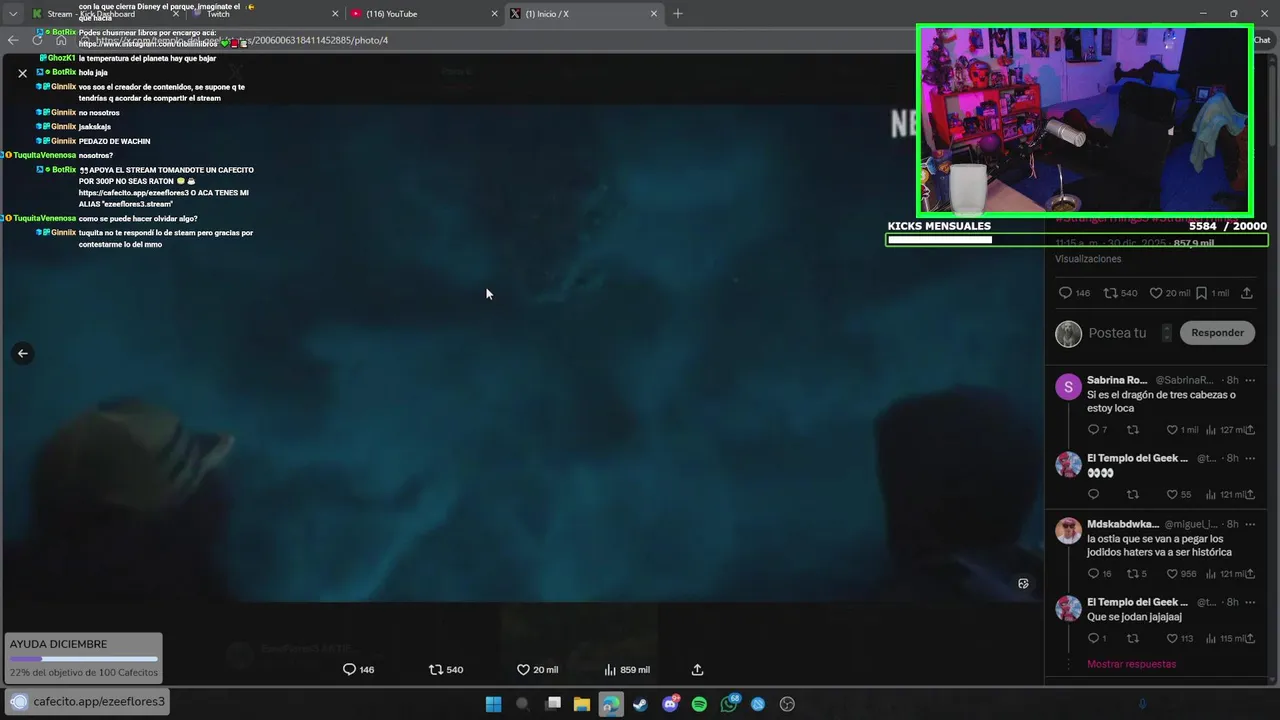Share the post from sidebar stats row
Screen dimensions: 1280x720
click(1246, 293)
